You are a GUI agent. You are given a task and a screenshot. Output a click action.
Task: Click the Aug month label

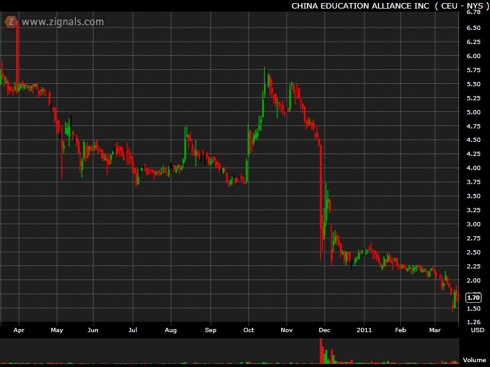tap(171, 330)
